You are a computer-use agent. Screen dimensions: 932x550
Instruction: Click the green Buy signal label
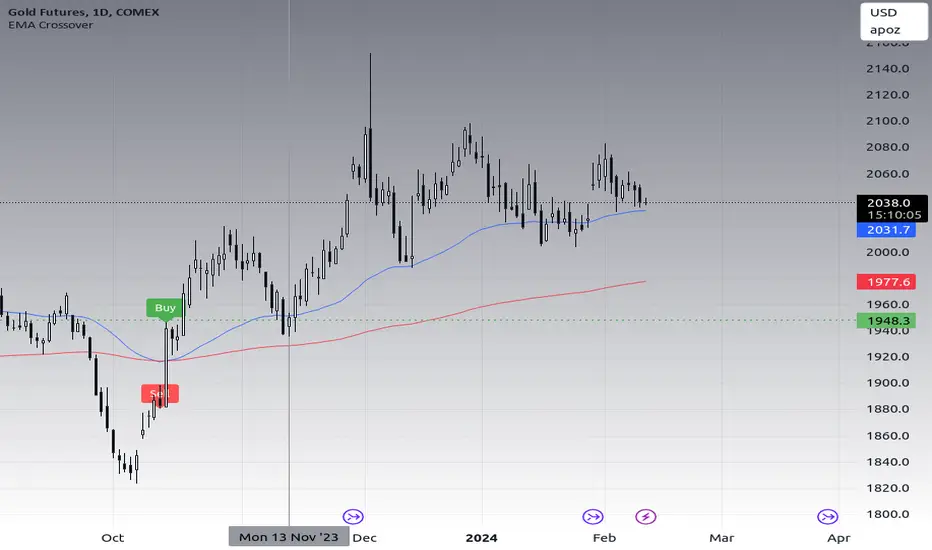165,308
